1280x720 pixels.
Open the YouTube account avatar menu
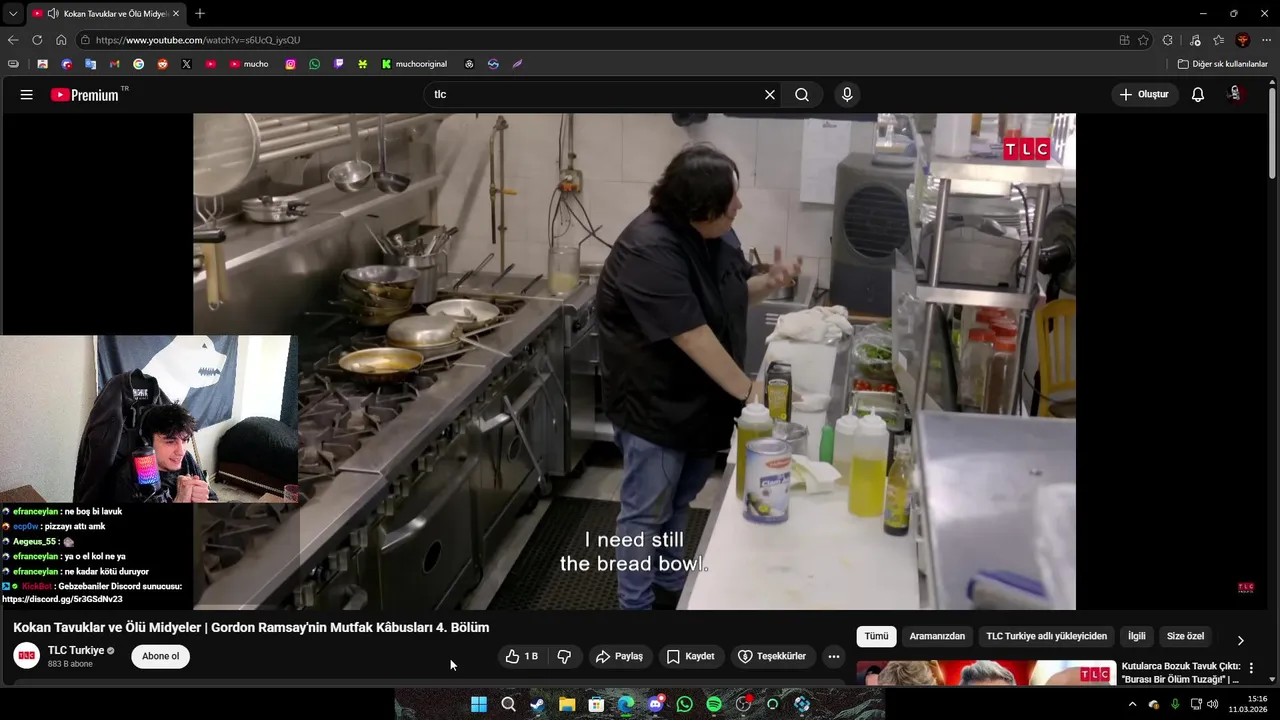1236,94
